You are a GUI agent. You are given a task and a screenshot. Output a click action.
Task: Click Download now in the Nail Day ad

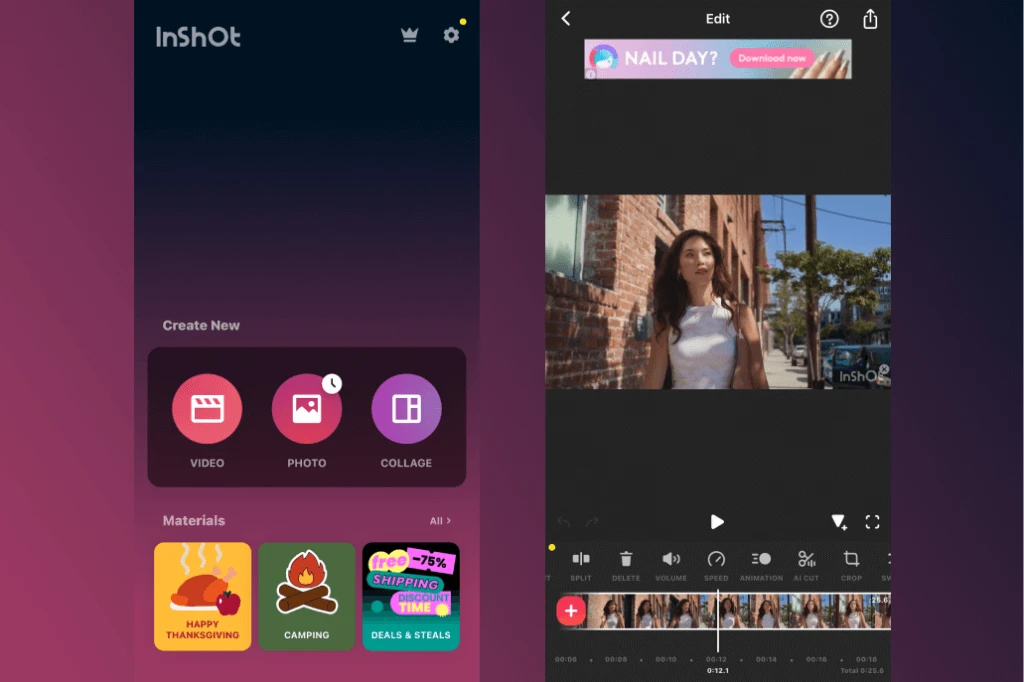[772, 58]
